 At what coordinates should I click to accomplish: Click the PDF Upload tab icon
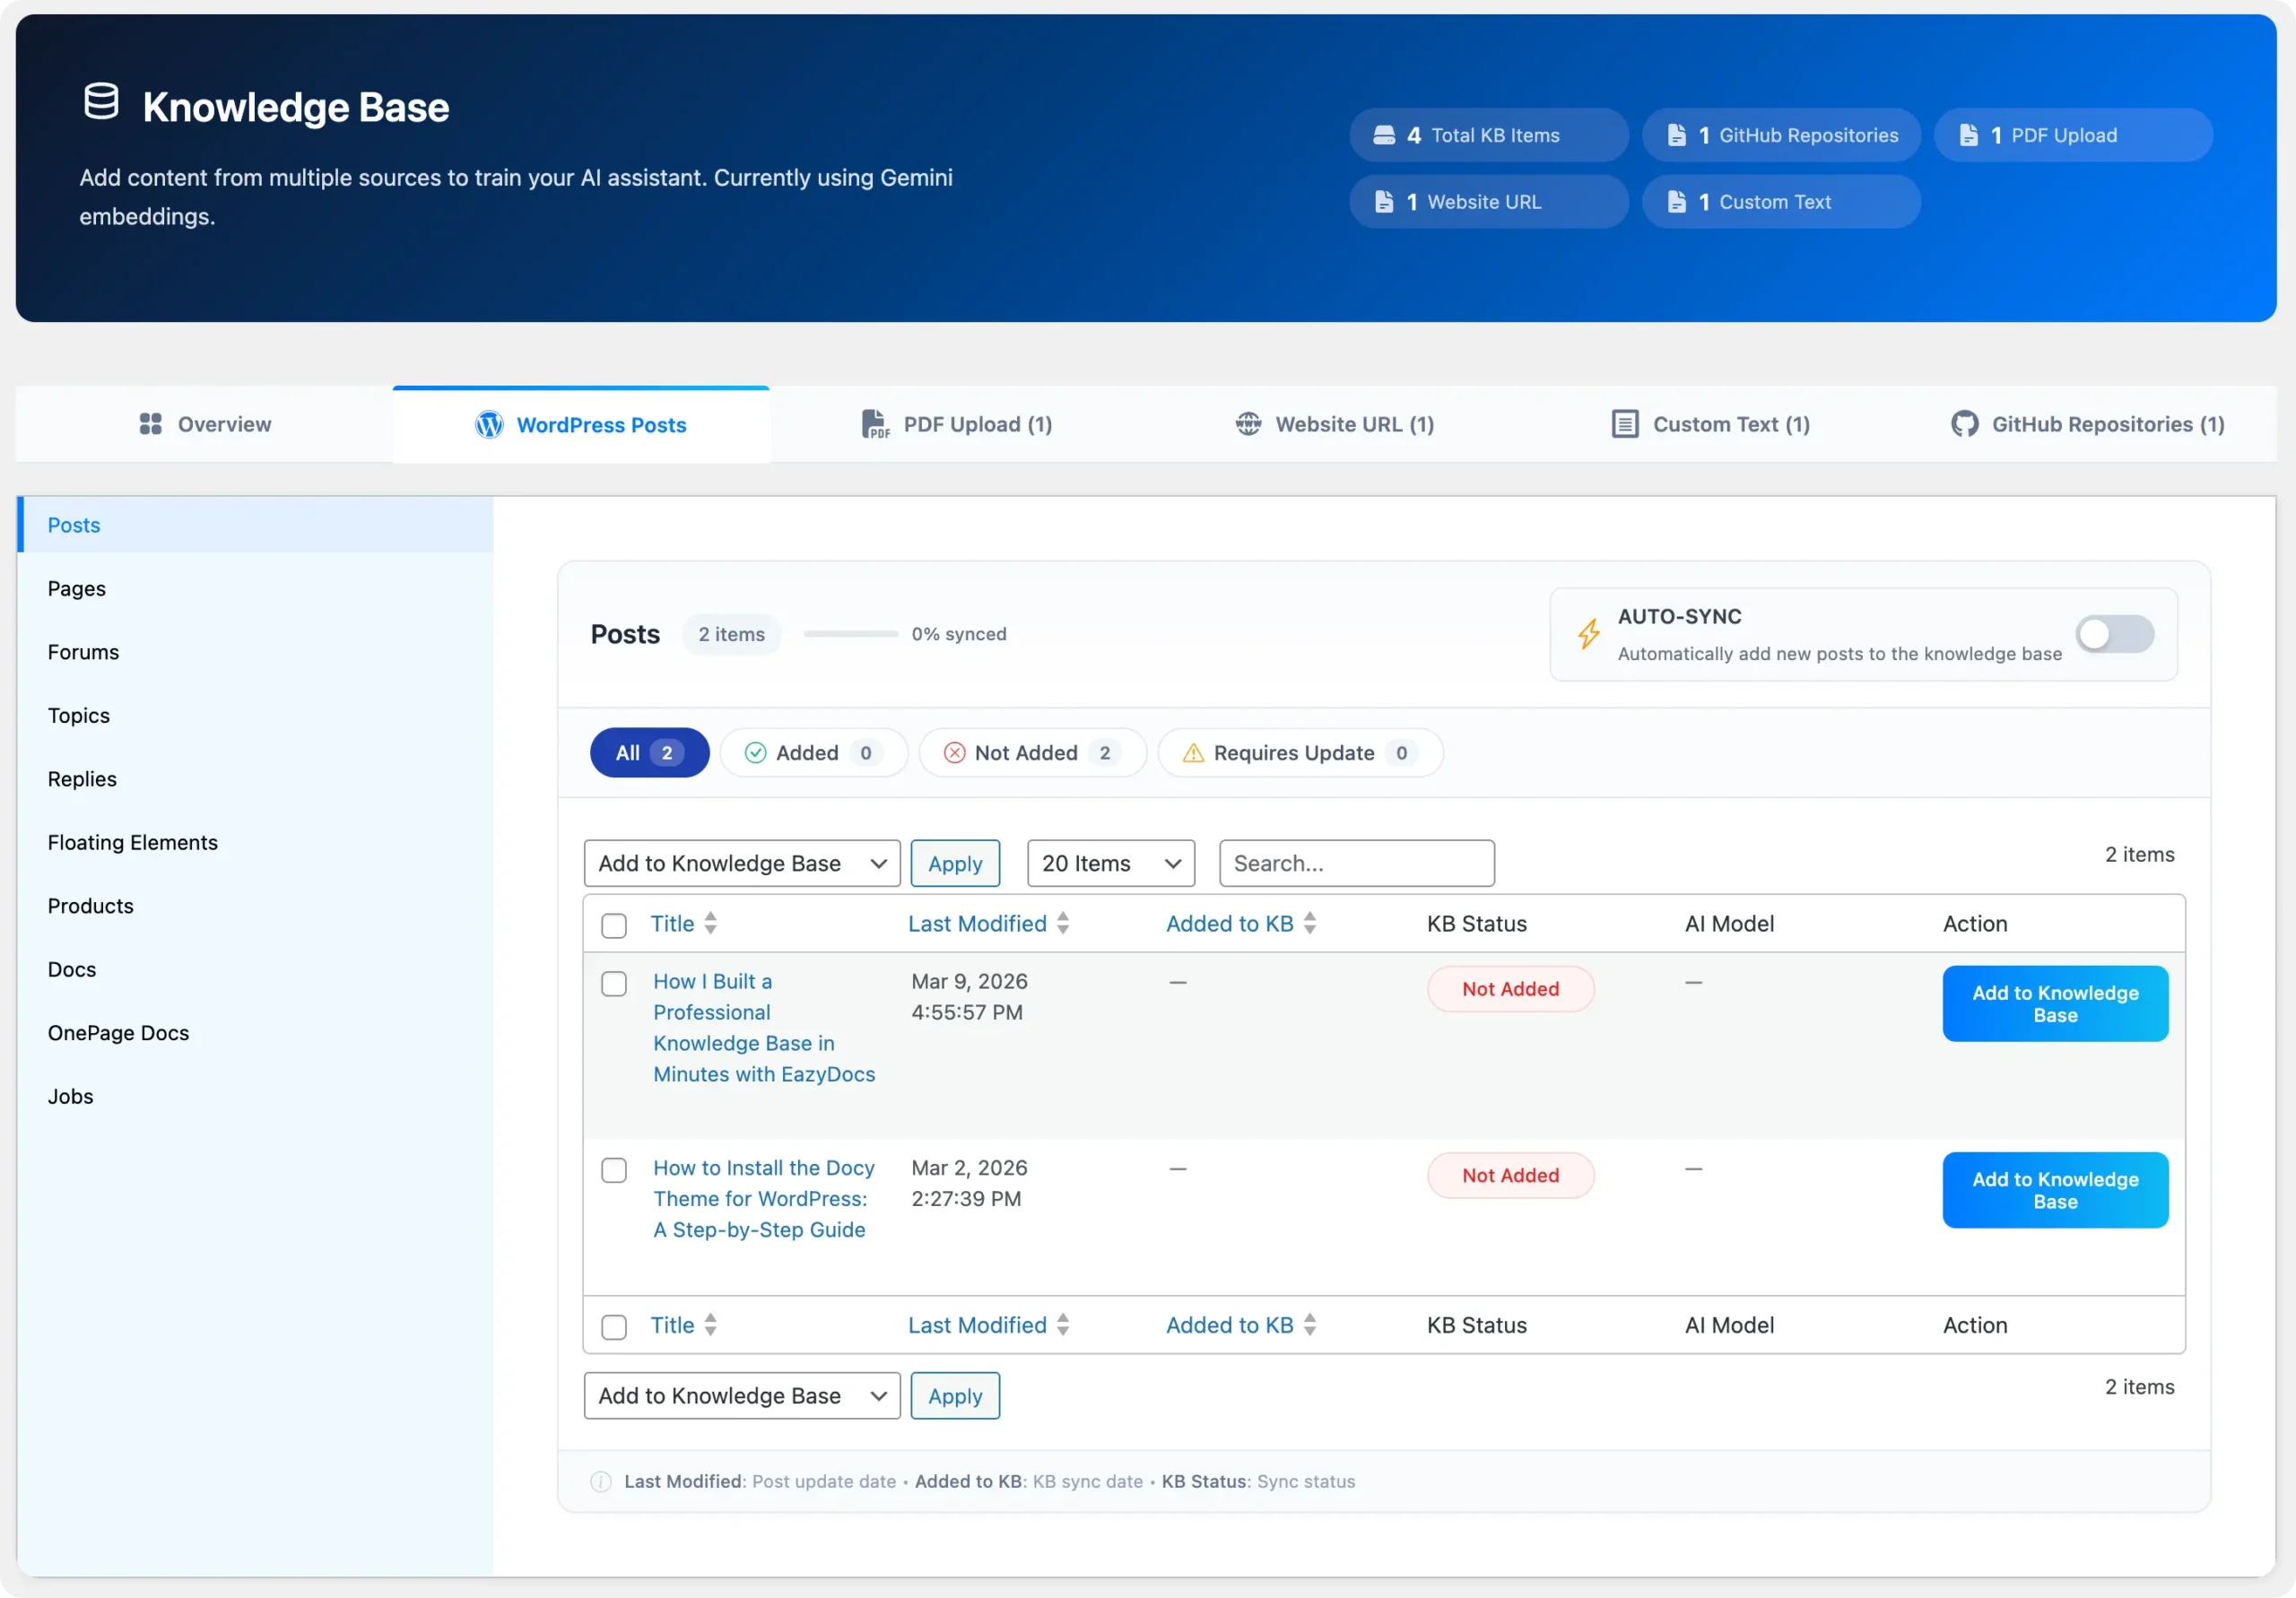(875, 424)
